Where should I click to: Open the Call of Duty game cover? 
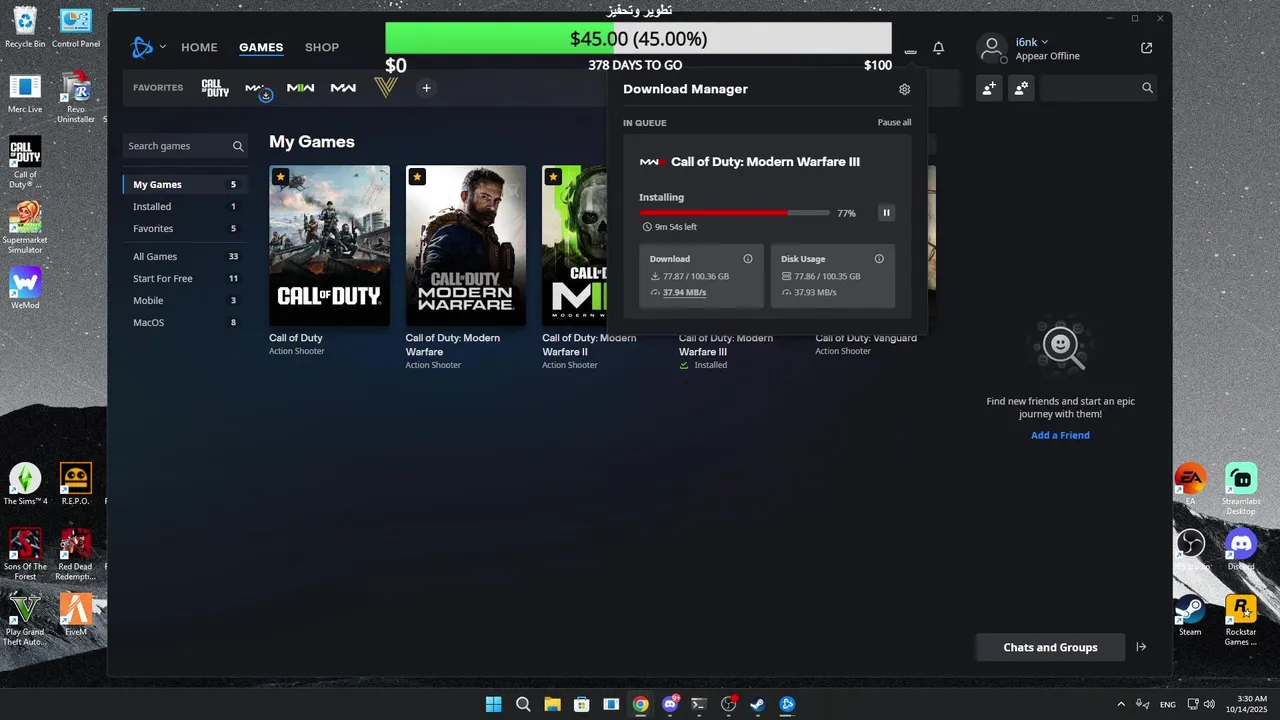[x=329, y=245]
